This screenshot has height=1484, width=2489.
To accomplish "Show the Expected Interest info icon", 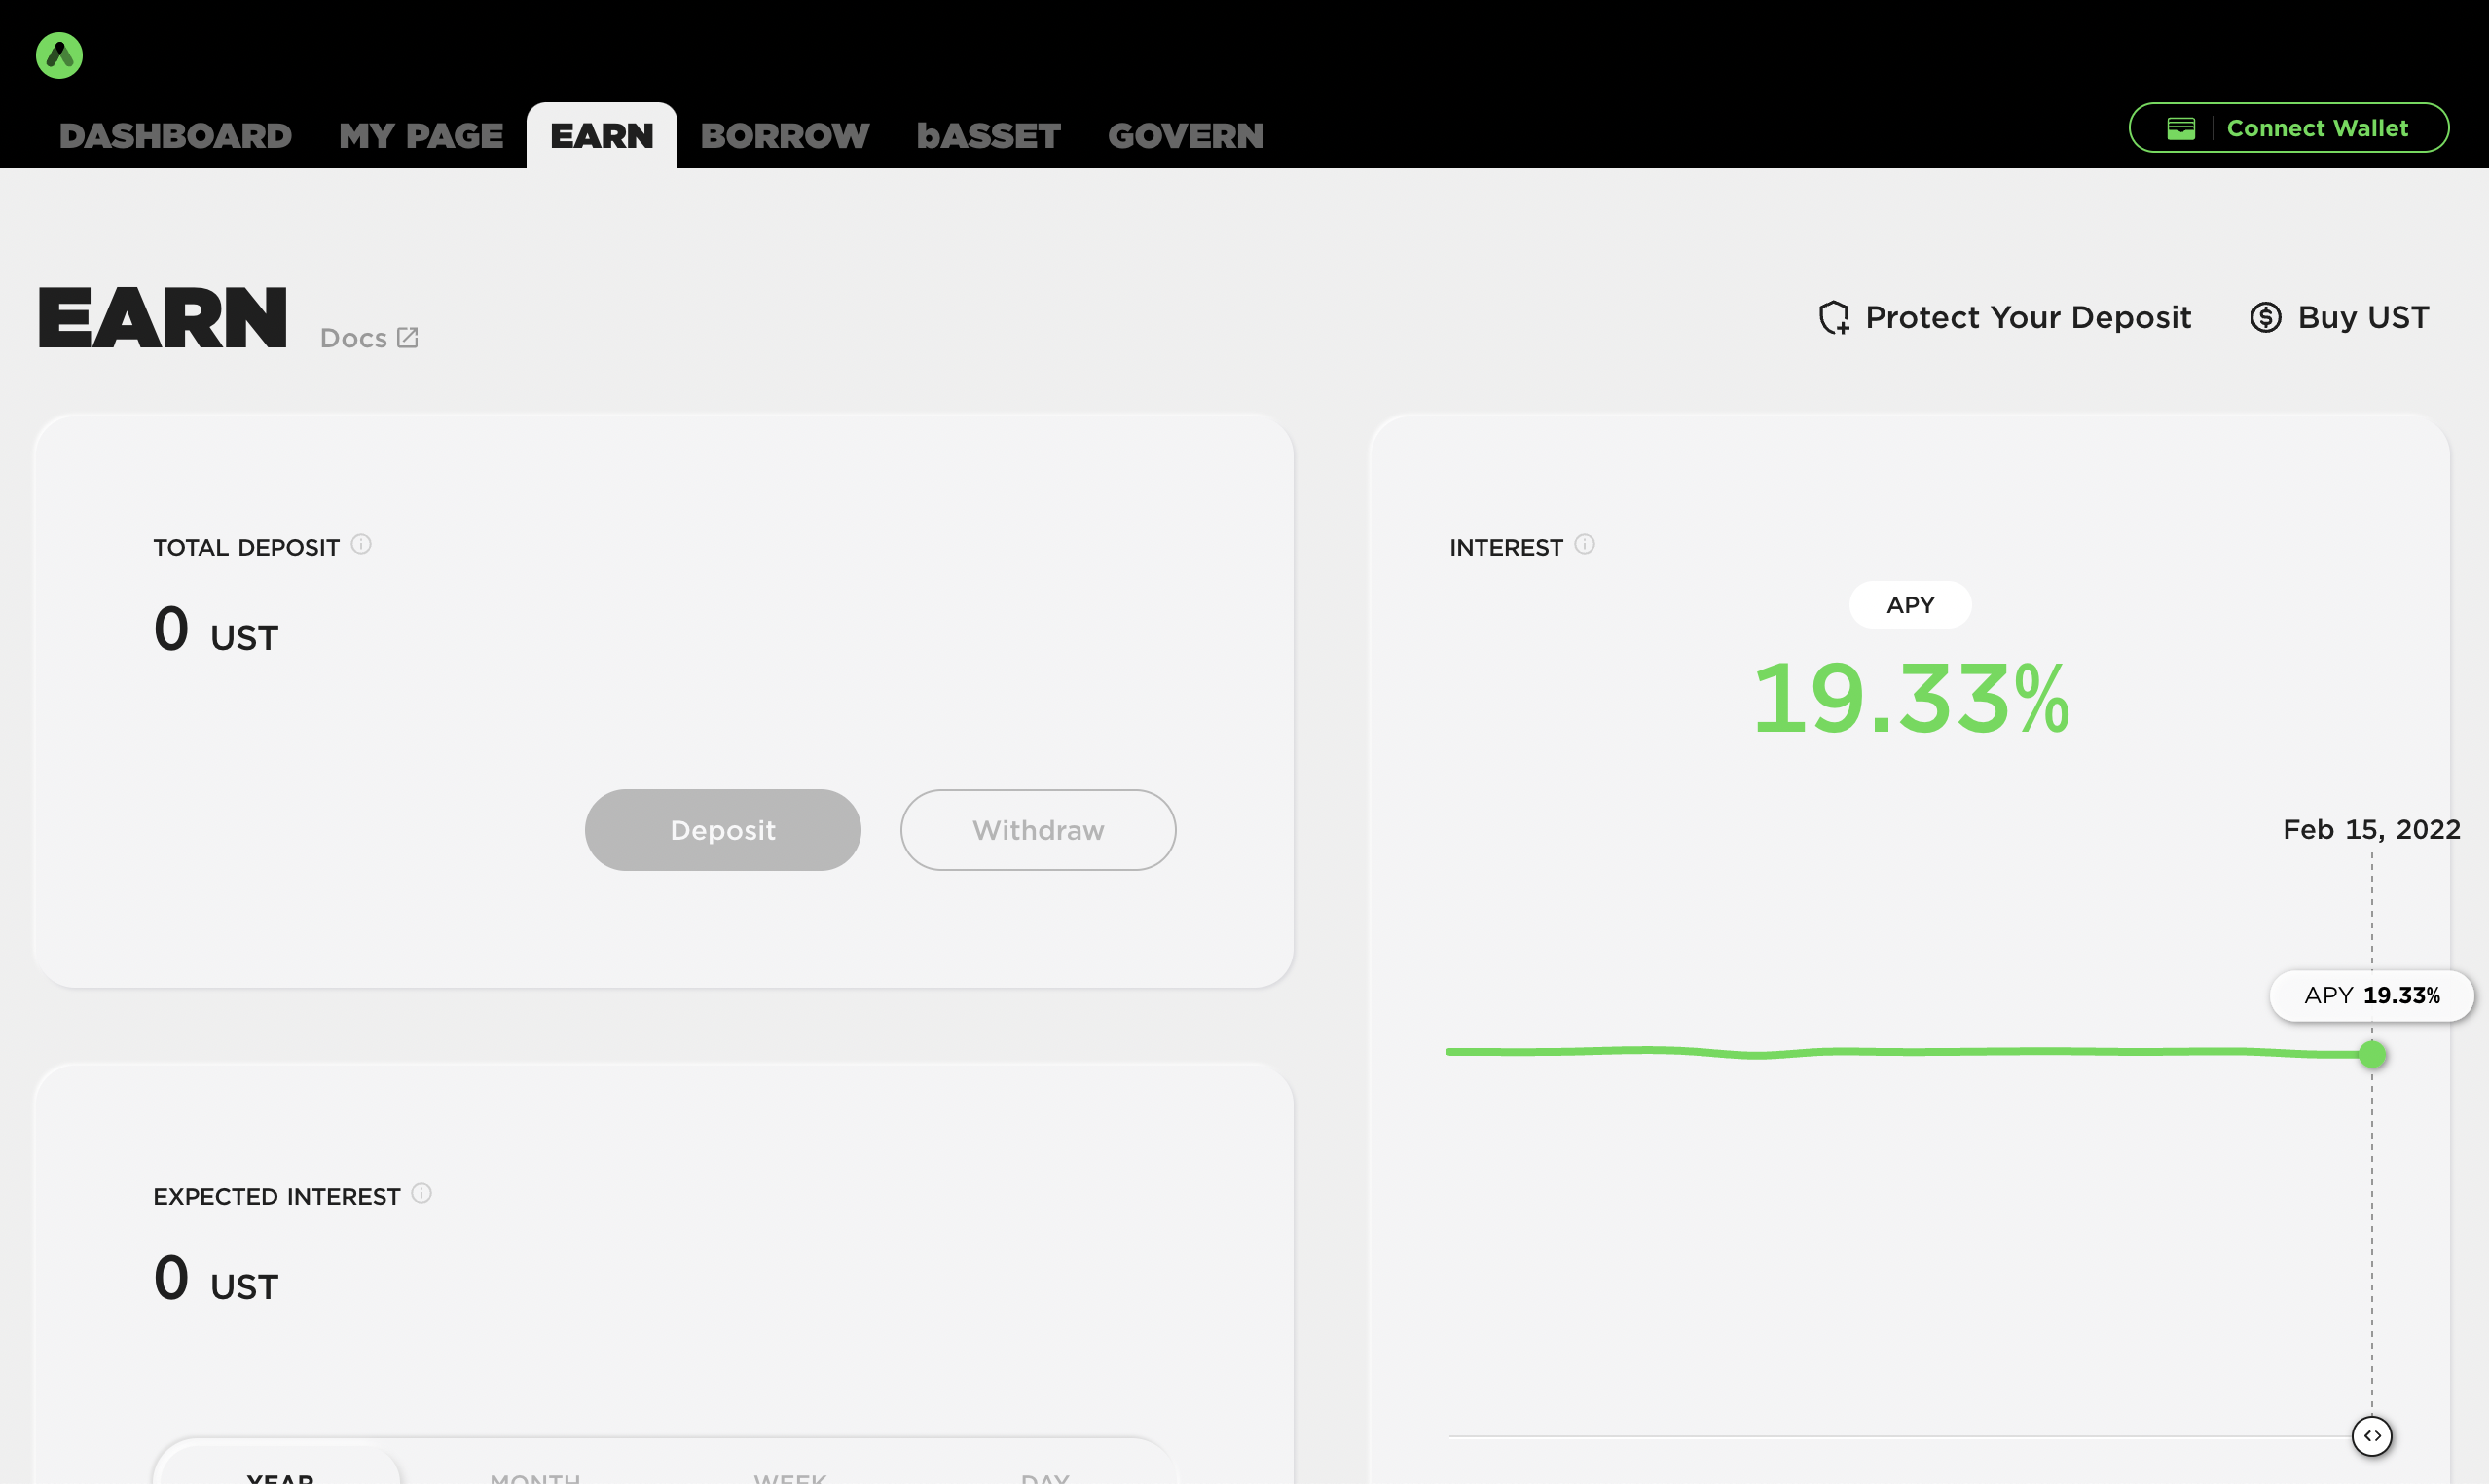I will tap(421, 1193).
